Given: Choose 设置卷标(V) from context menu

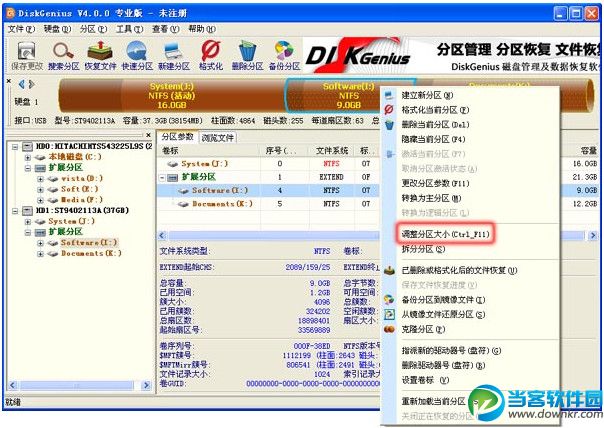Looking at the screenshot, I should [x=425, y=380].
